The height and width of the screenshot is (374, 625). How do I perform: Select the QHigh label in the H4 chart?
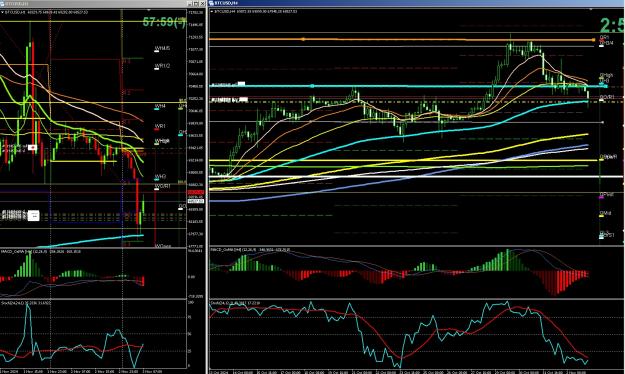click(x=606, y=75)
